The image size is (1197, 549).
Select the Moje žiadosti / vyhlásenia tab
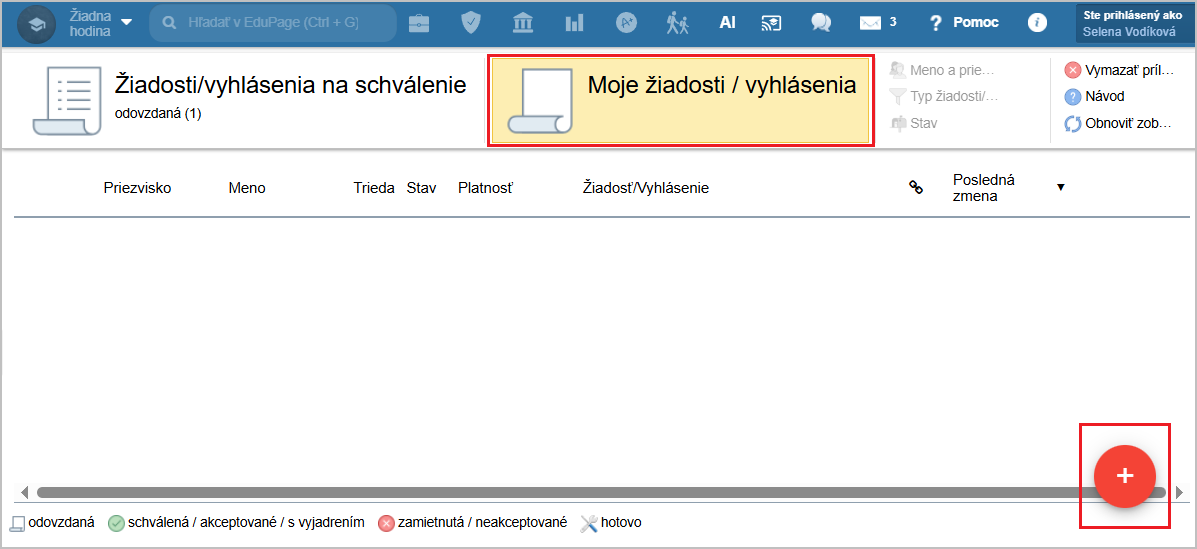pos(681,100)
